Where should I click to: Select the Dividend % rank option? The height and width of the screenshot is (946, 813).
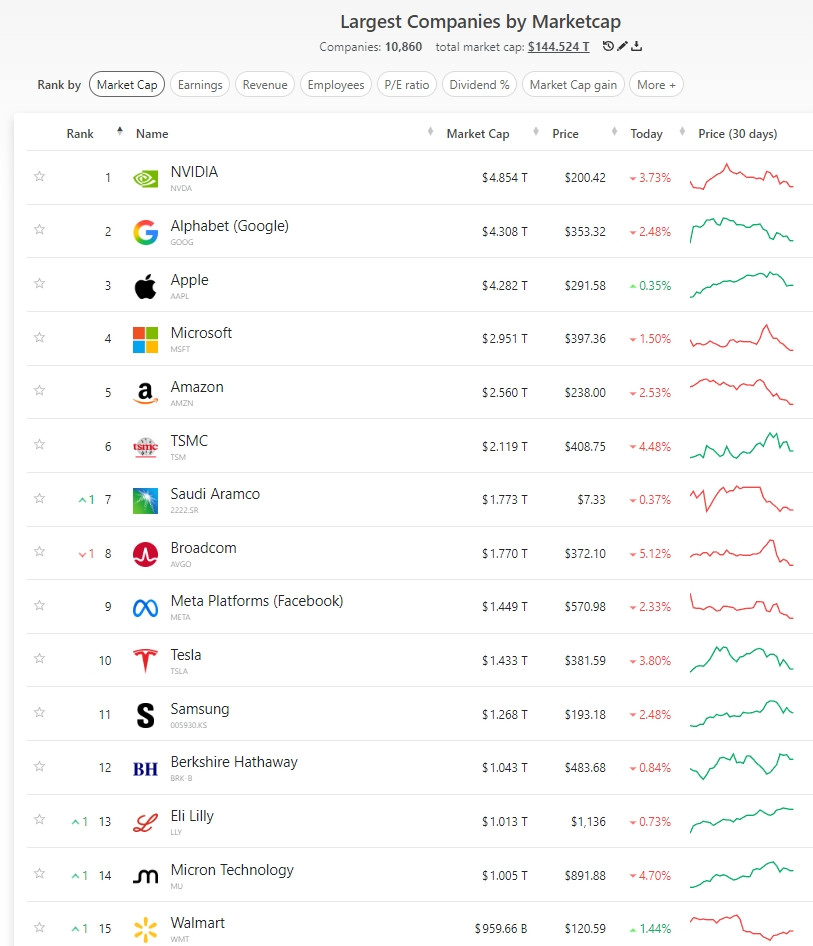(x=479, y=84)
